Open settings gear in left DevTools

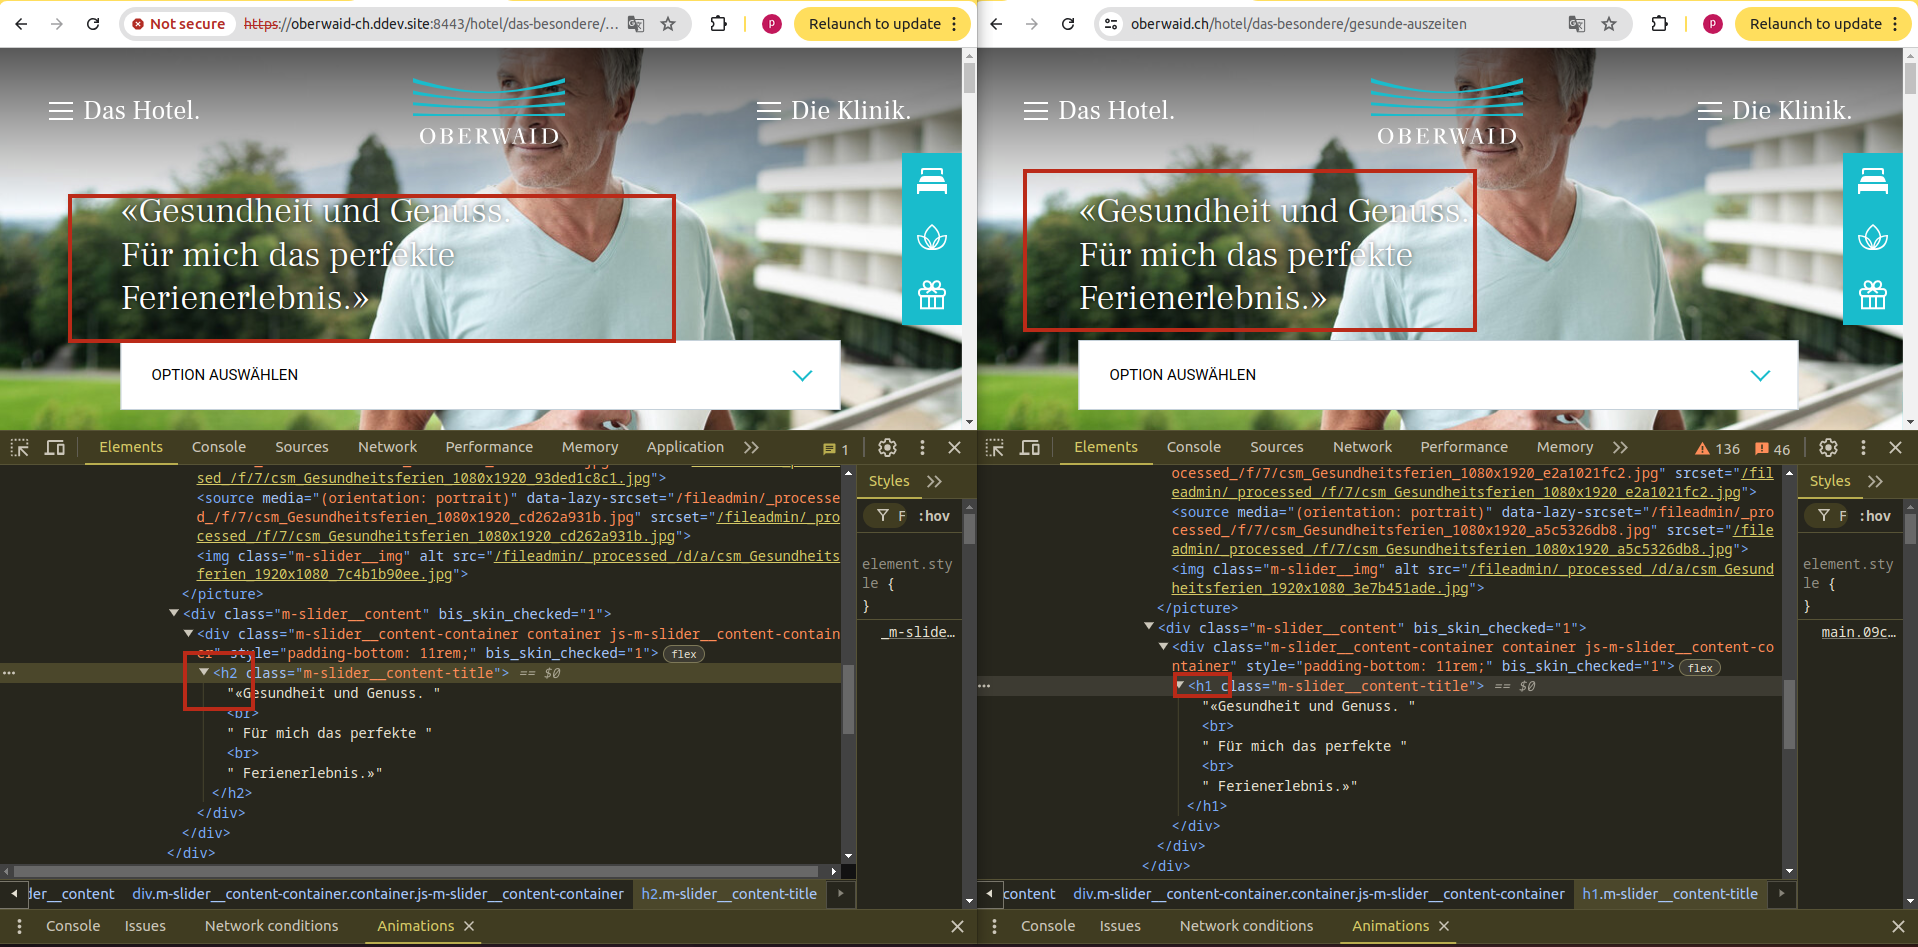887,447
